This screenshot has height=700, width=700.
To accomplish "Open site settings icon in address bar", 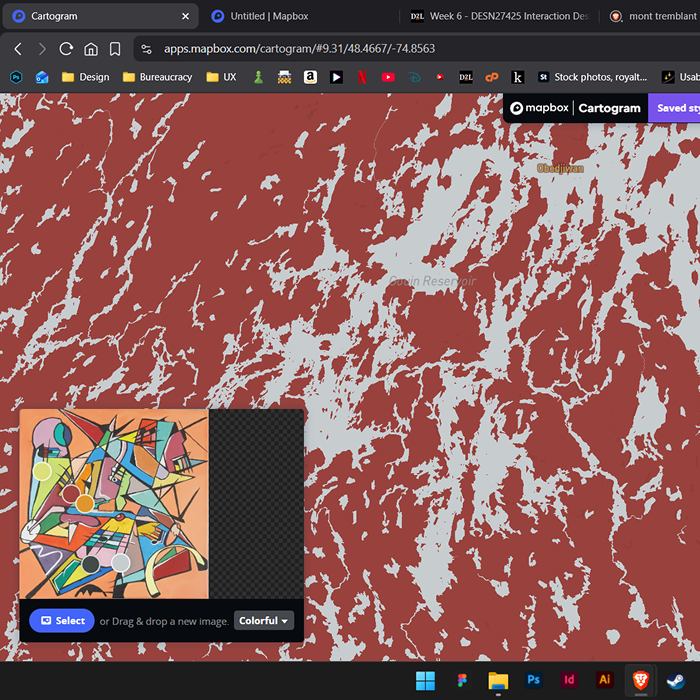I will [146, 49].
